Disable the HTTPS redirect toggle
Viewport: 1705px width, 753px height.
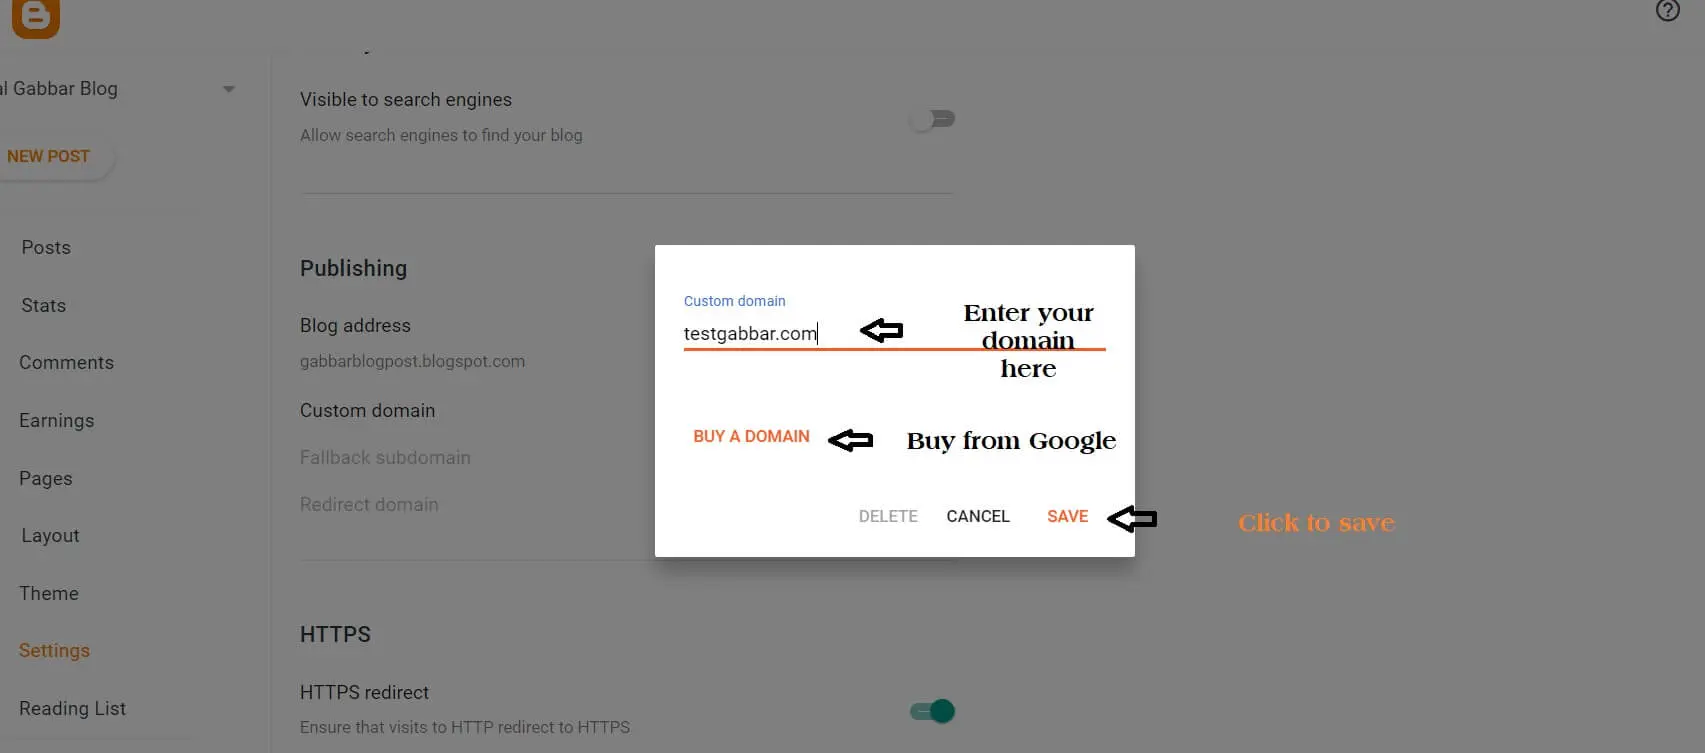tap(932, 711)
